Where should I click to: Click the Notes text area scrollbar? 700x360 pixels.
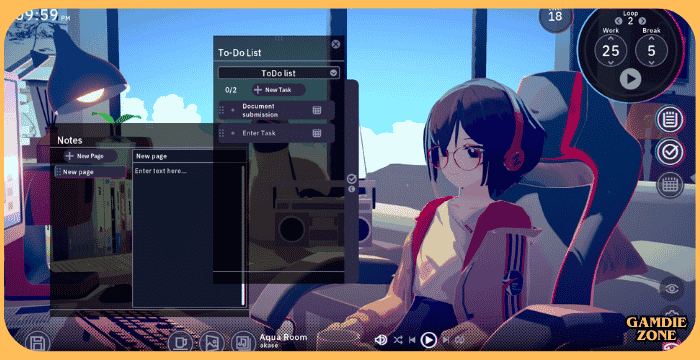tap(243, 235)
